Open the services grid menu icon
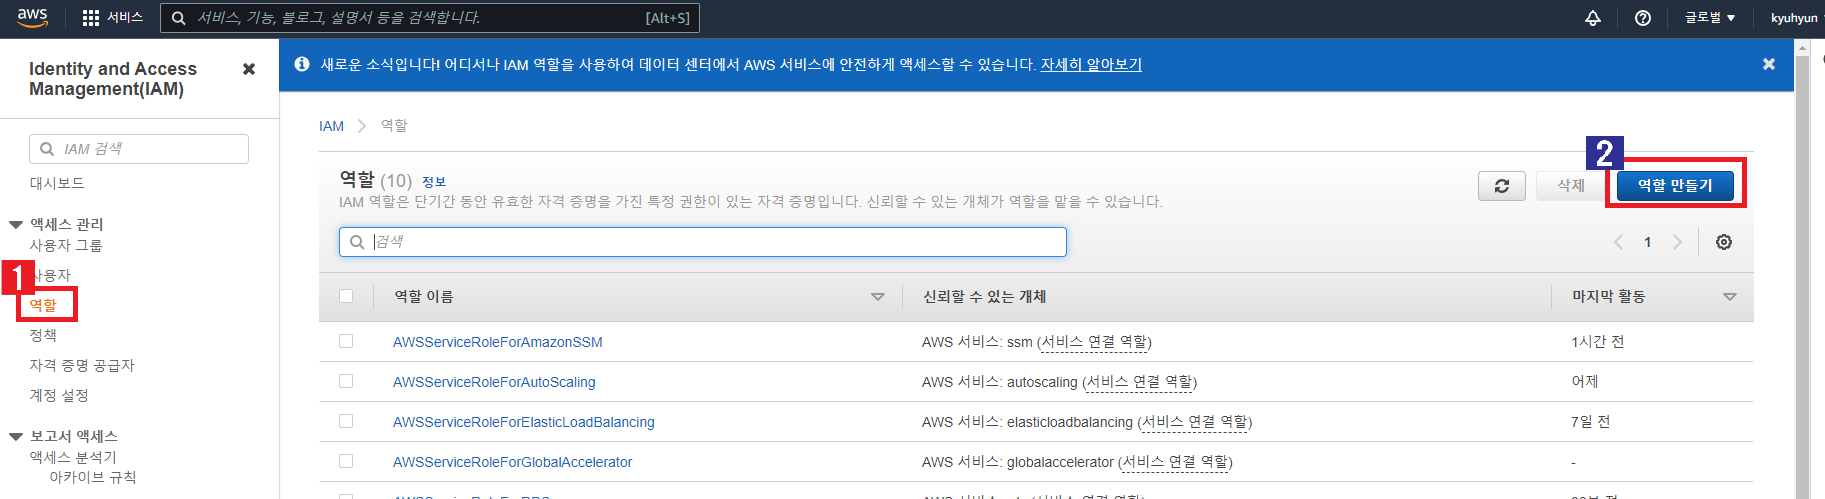 coord(91,18)
